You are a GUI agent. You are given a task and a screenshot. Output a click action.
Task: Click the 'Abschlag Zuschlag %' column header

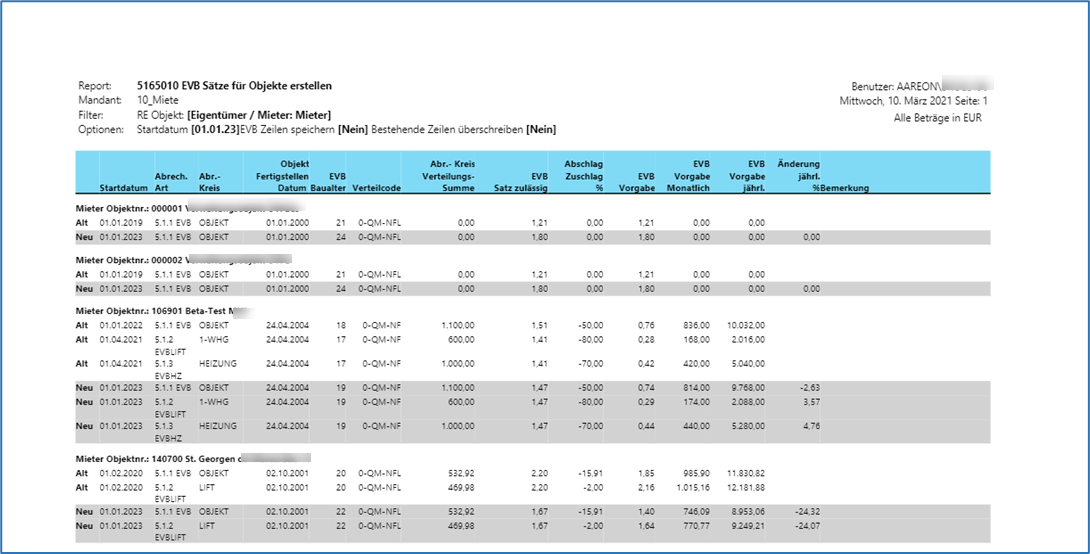pyautogui.click(x=584, y=175)
